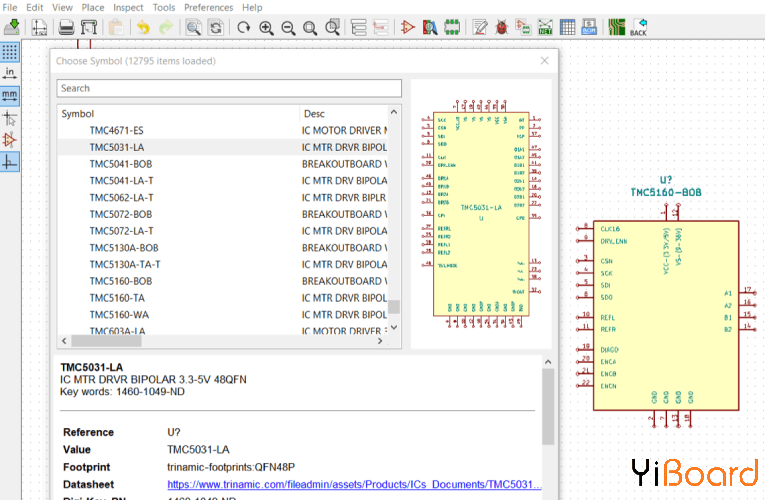
Task: Refresh the schematic view
Action: (243, 27)
